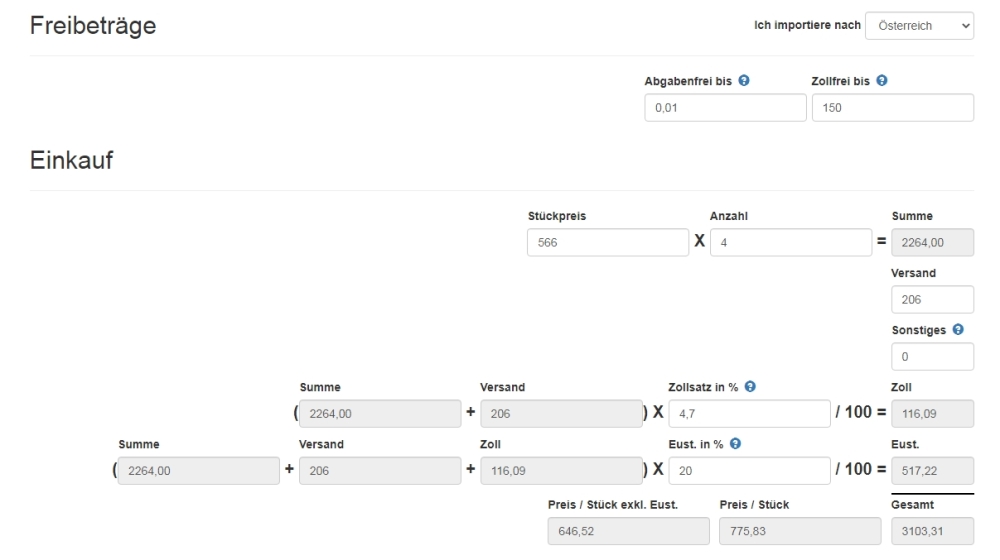Click the Anzahl quantity input field
This screenshot has height=560, width=1000.
(791, 242)
